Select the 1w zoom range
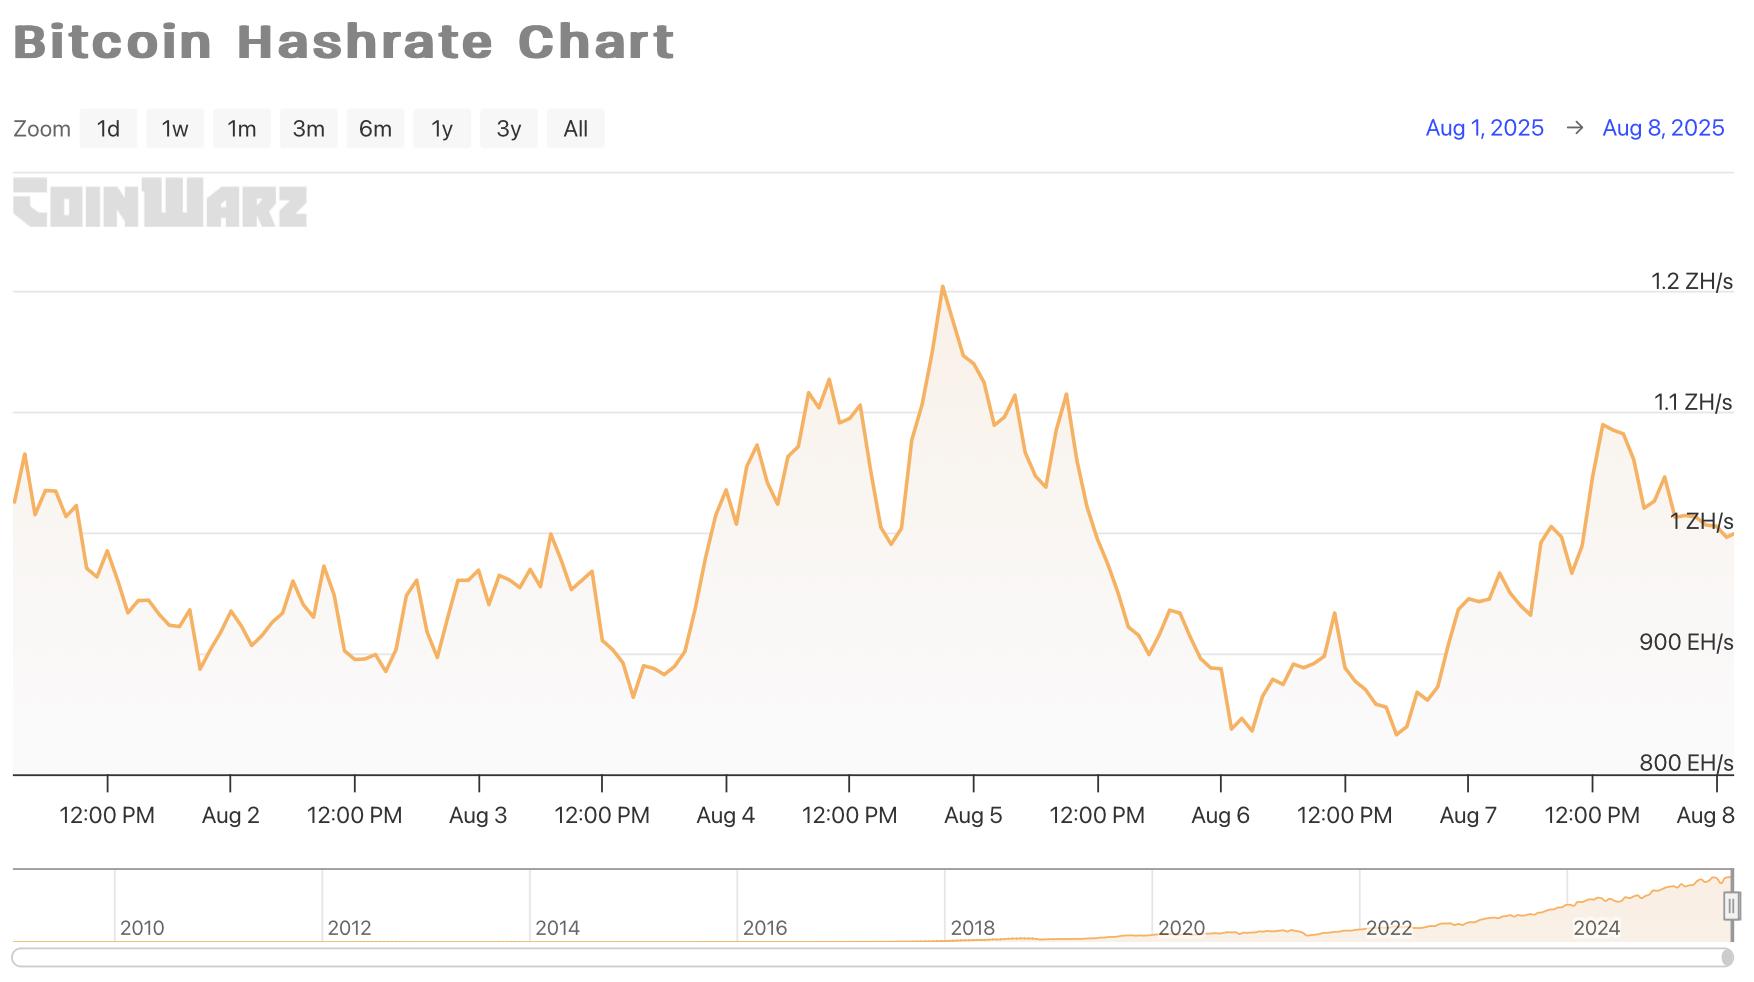Screen dimensions: 1754x982 pos(175,129)
